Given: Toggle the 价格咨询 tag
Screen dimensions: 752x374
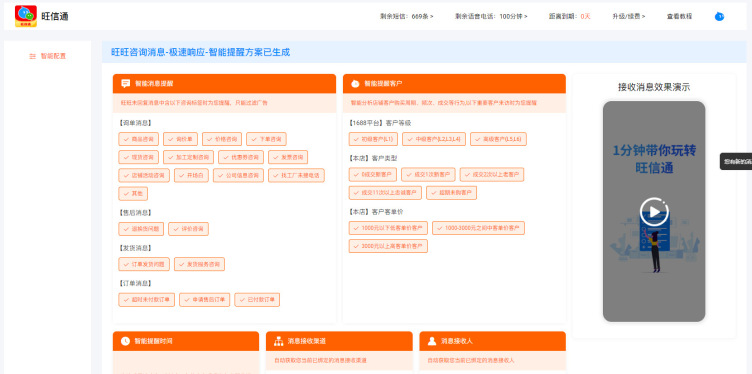Looking at the screenshot, I should tap(222, 139).
